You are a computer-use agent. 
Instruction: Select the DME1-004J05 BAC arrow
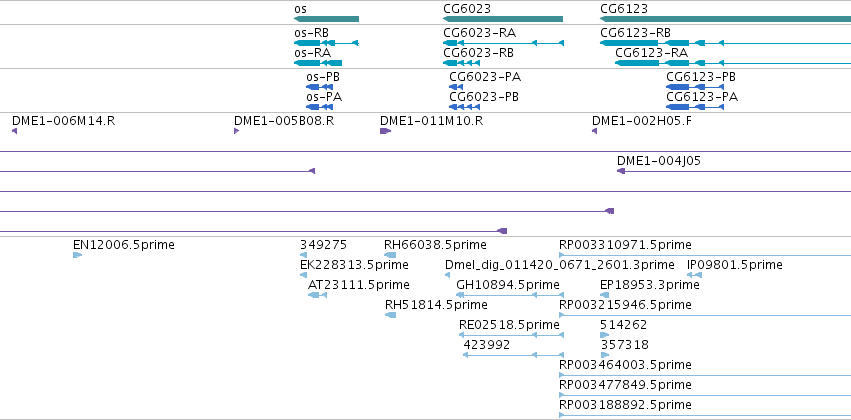point(734,171)
